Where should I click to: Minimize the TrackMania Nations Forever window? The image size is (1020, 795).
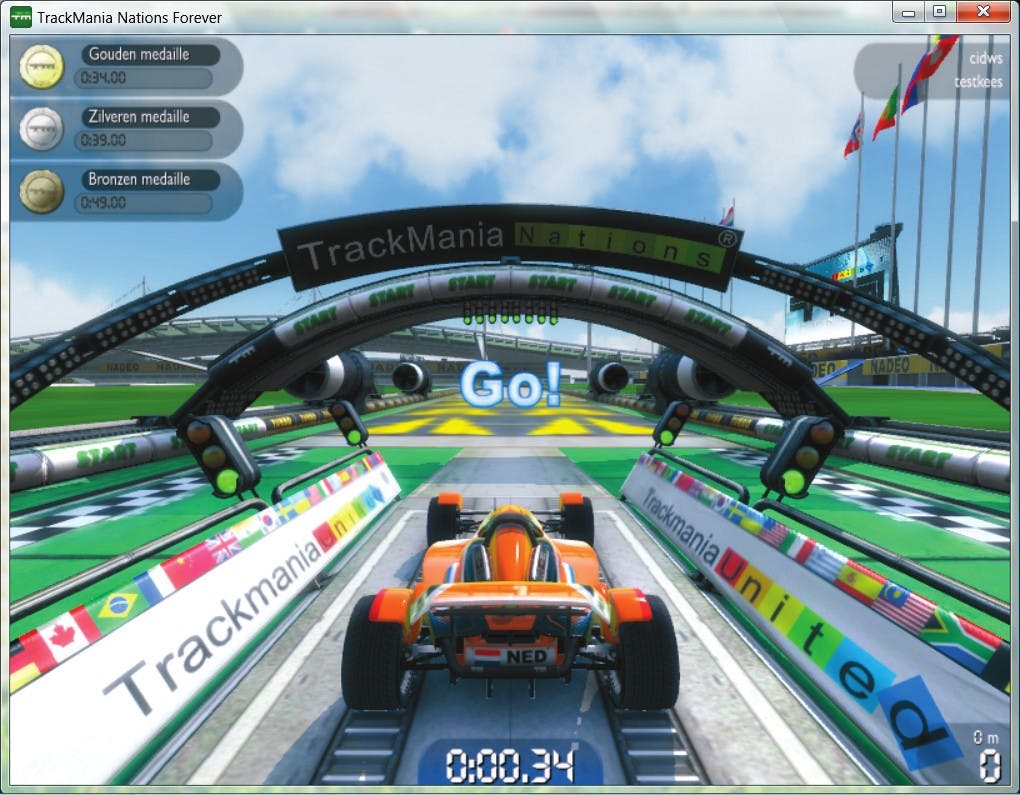pyautogui.click(x=909, y=12)
